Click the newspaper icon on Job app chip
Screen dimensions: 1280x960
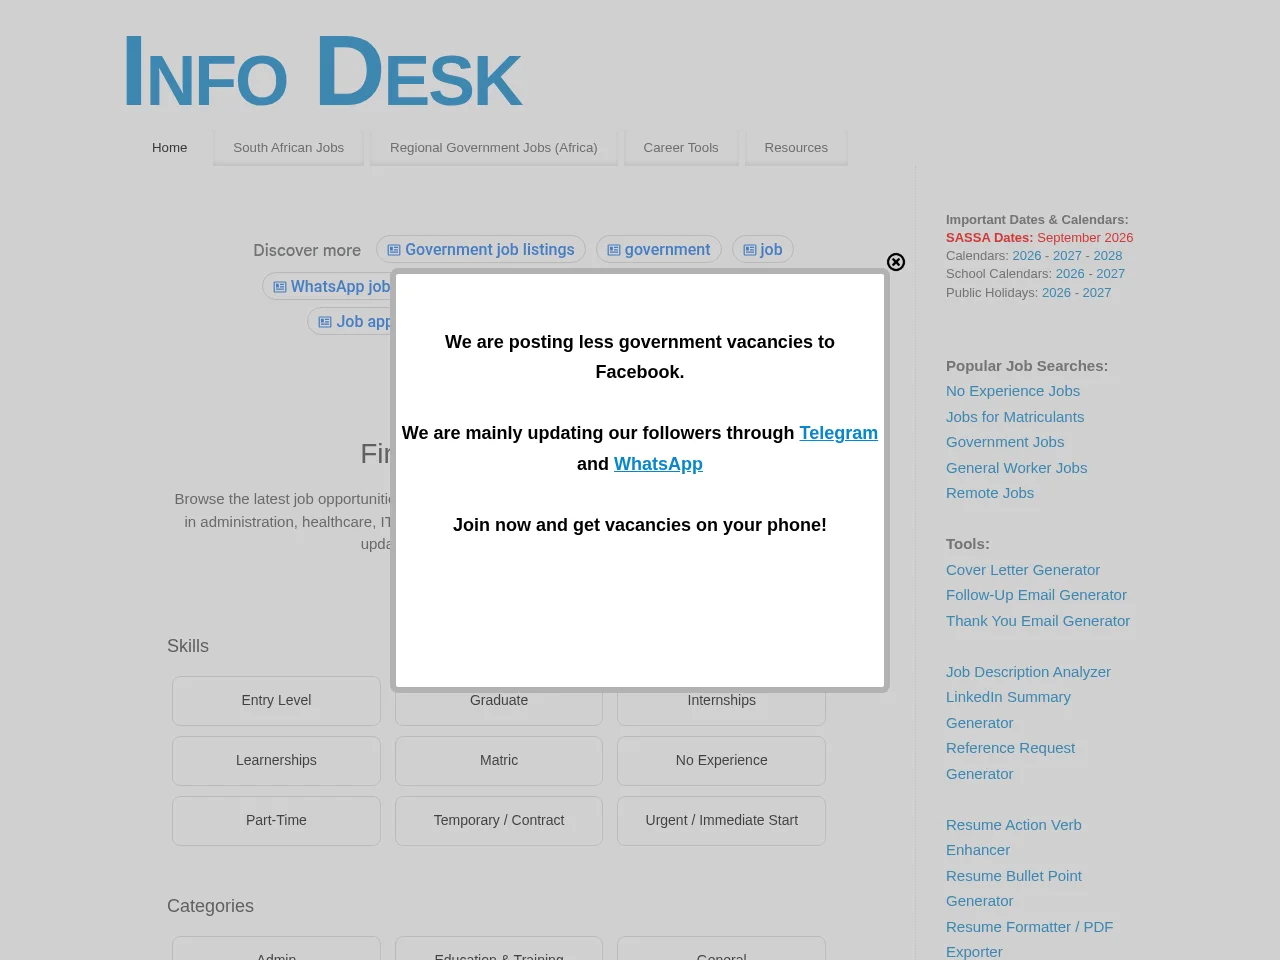(325, 322)
